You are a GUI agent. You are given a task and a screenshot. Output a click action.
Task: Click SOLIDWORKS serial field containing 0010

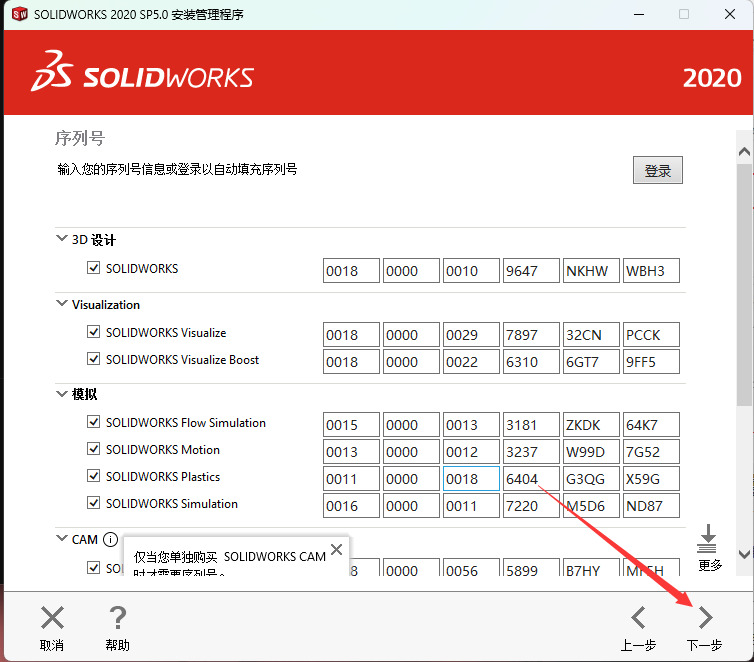(x=471, y=271)
